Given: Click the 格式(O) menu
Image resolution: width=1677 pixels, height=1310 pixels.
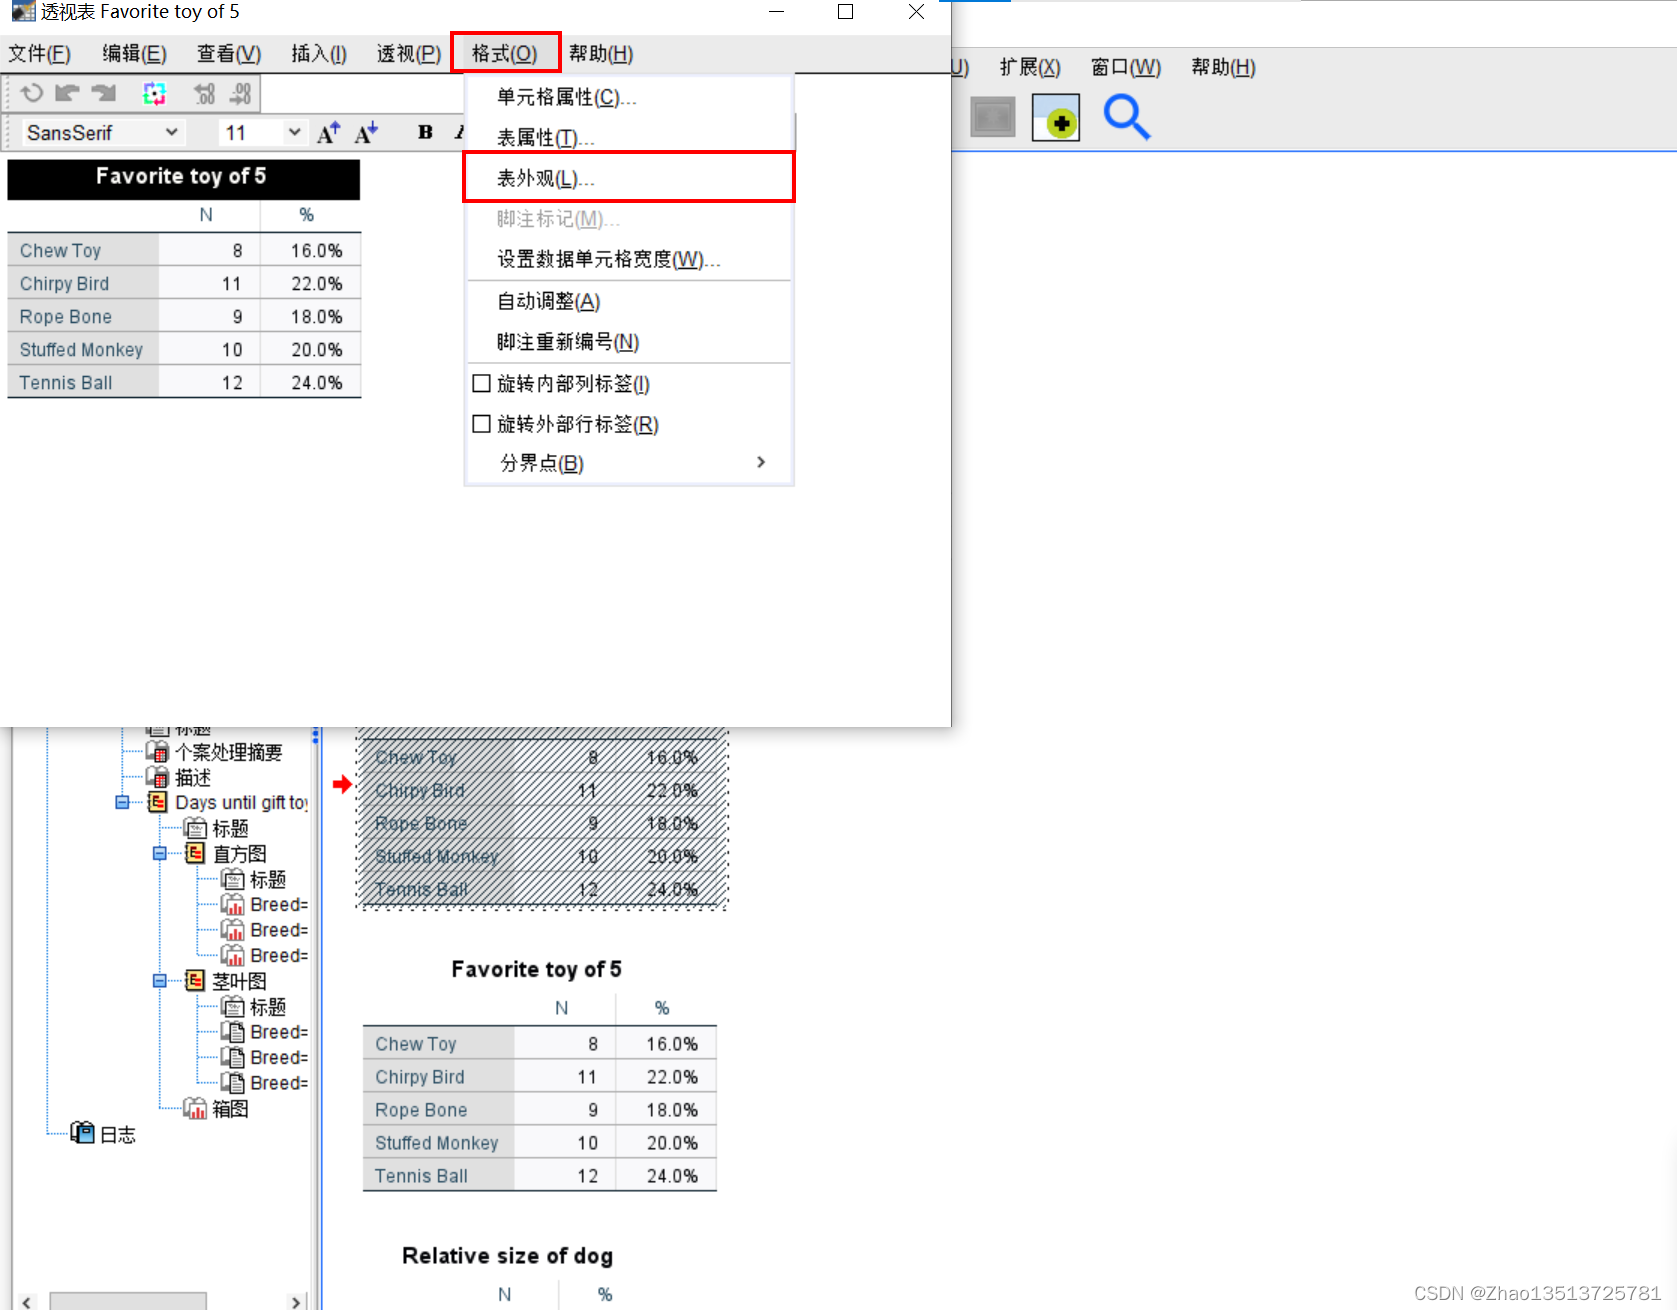Looking at the screenshot, I should point(505,54).
